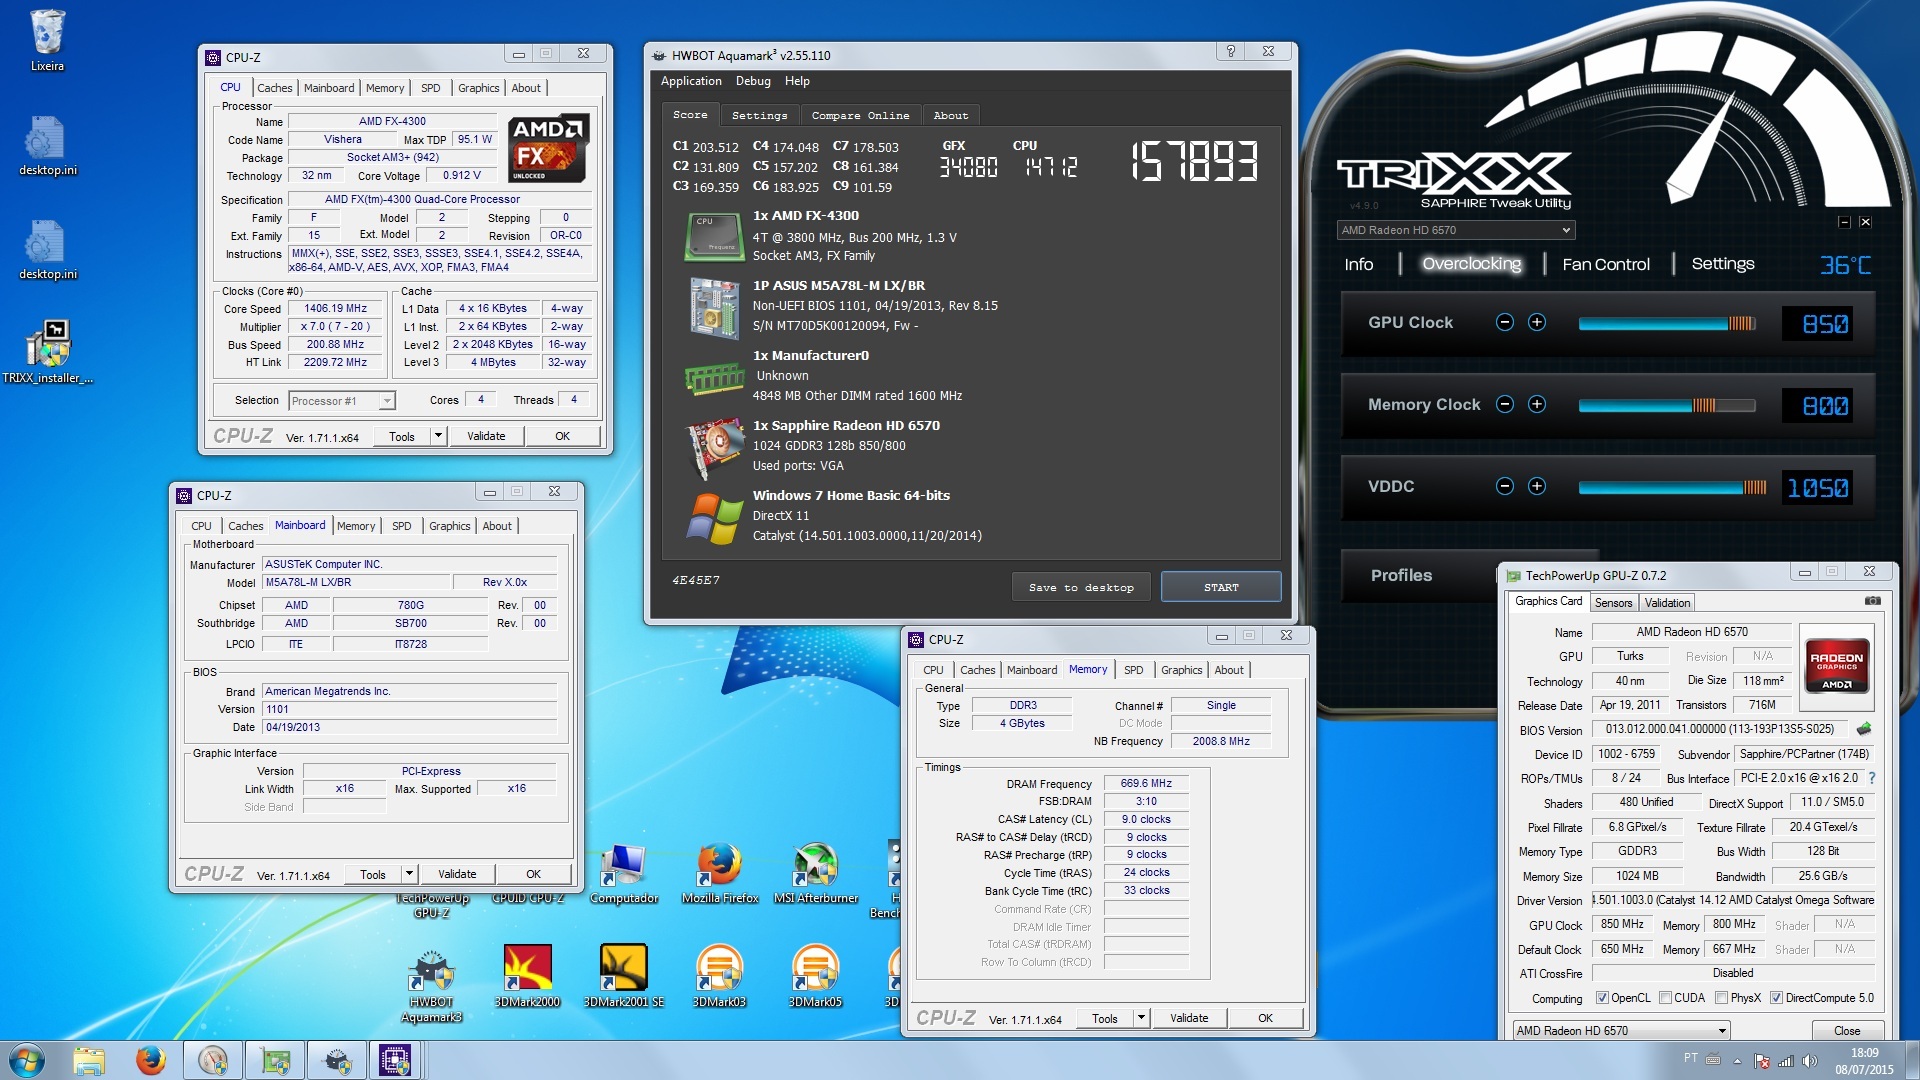Viewport: 1920px width, 1080px height.
Task: Switch to TRIXX Fan Control tab
Action: [x=1606, y=264]
